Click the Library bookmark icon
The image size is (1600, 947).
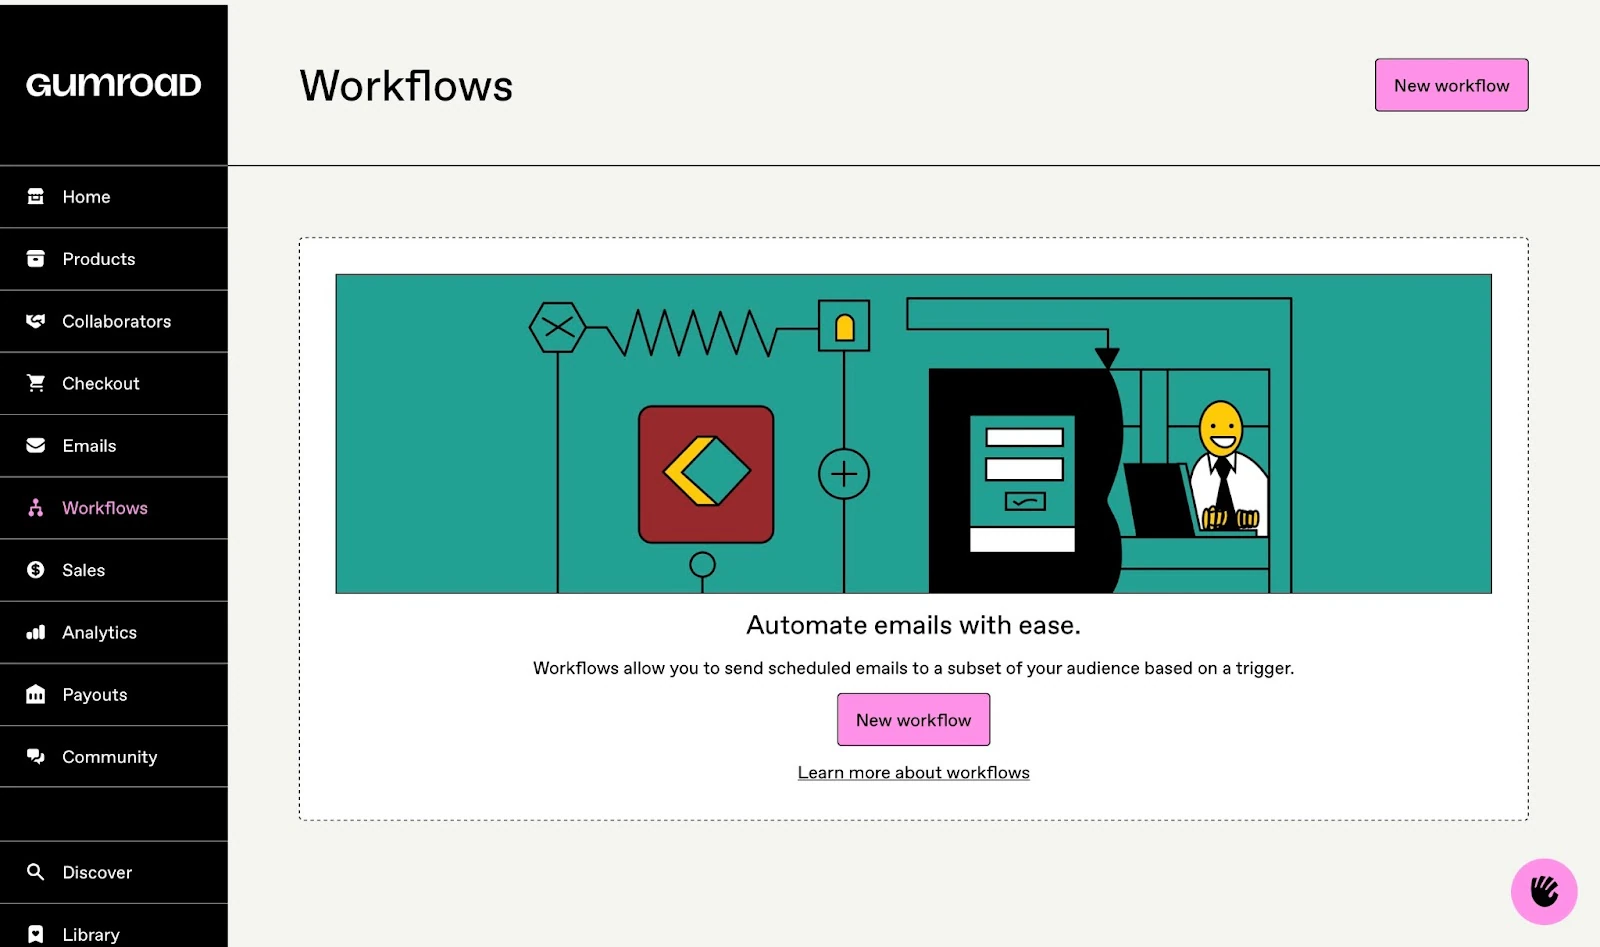click(x=36, y=934)
